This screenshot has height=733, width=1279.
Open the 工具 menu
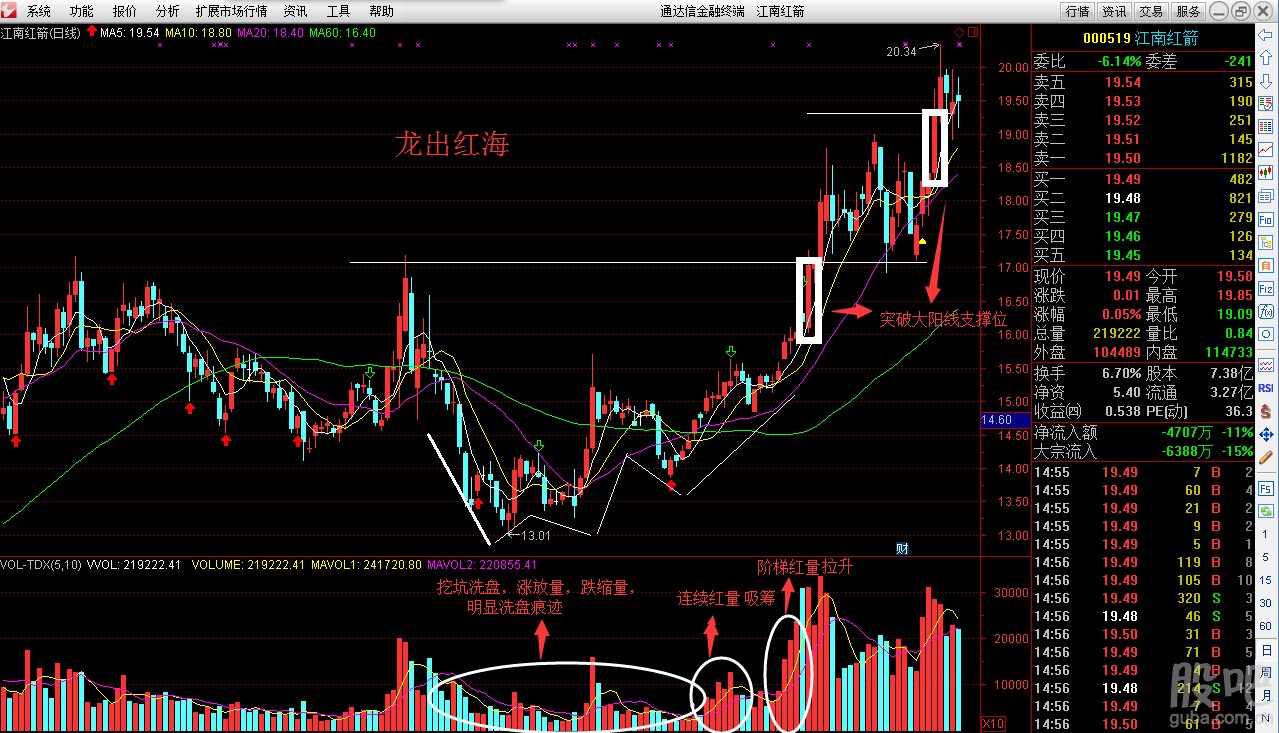point(338,11)
